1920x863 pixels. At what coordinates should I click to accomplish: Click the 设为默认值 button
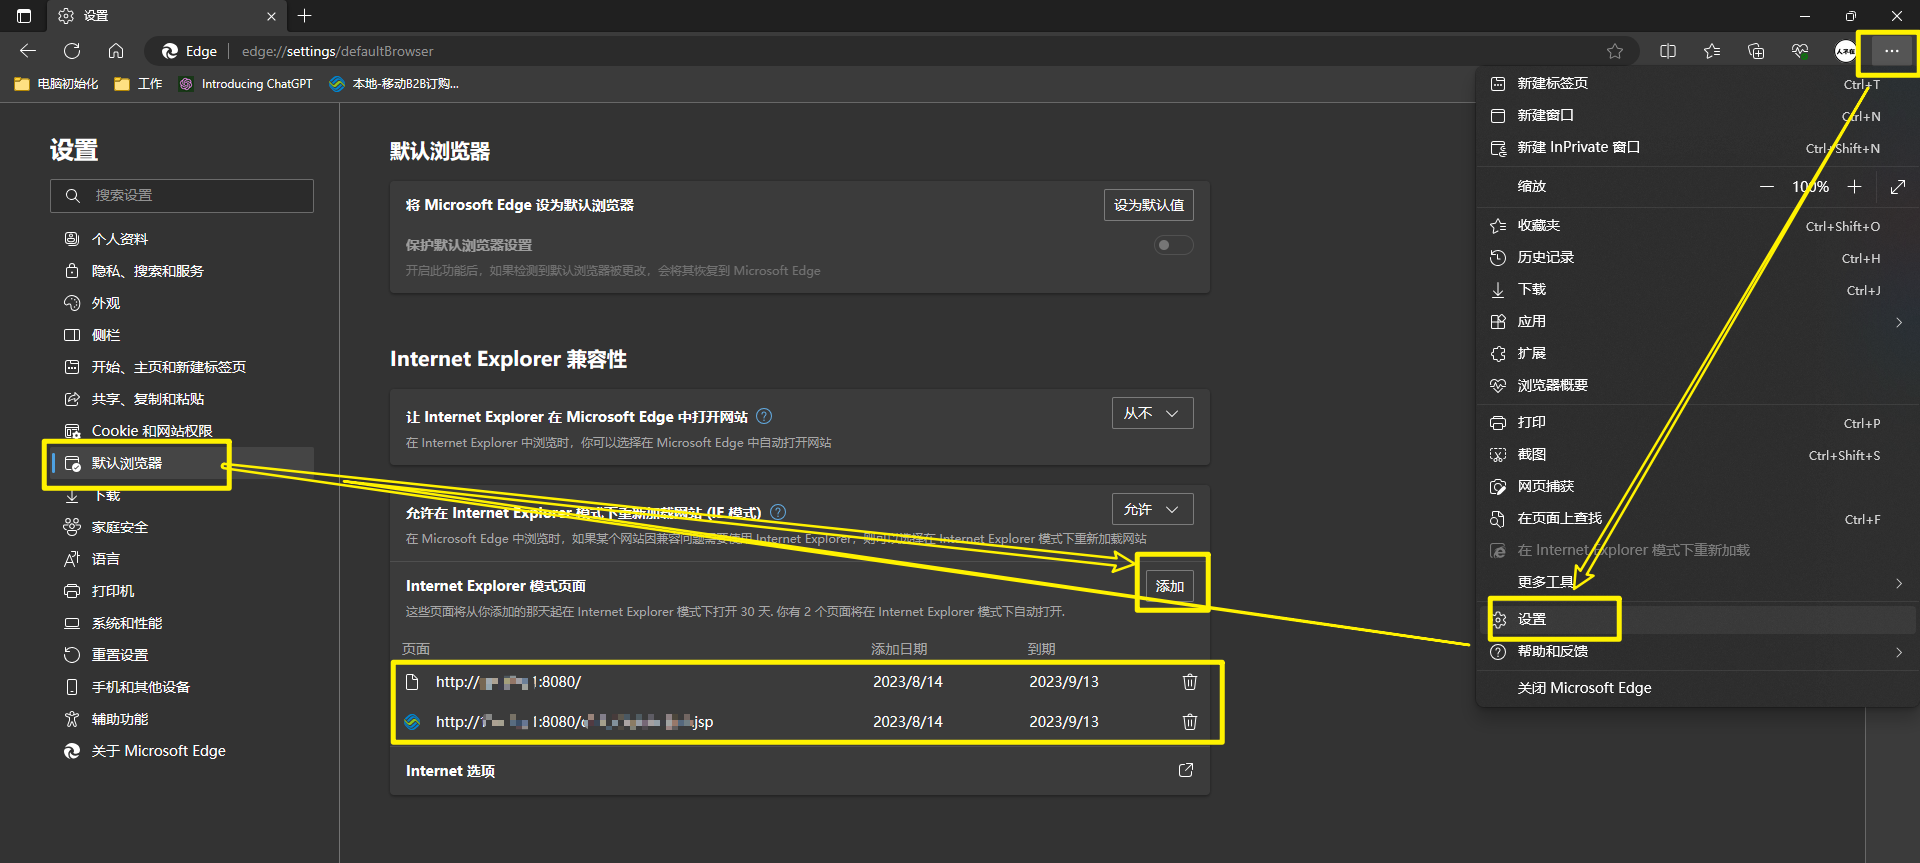point(1148,205)
